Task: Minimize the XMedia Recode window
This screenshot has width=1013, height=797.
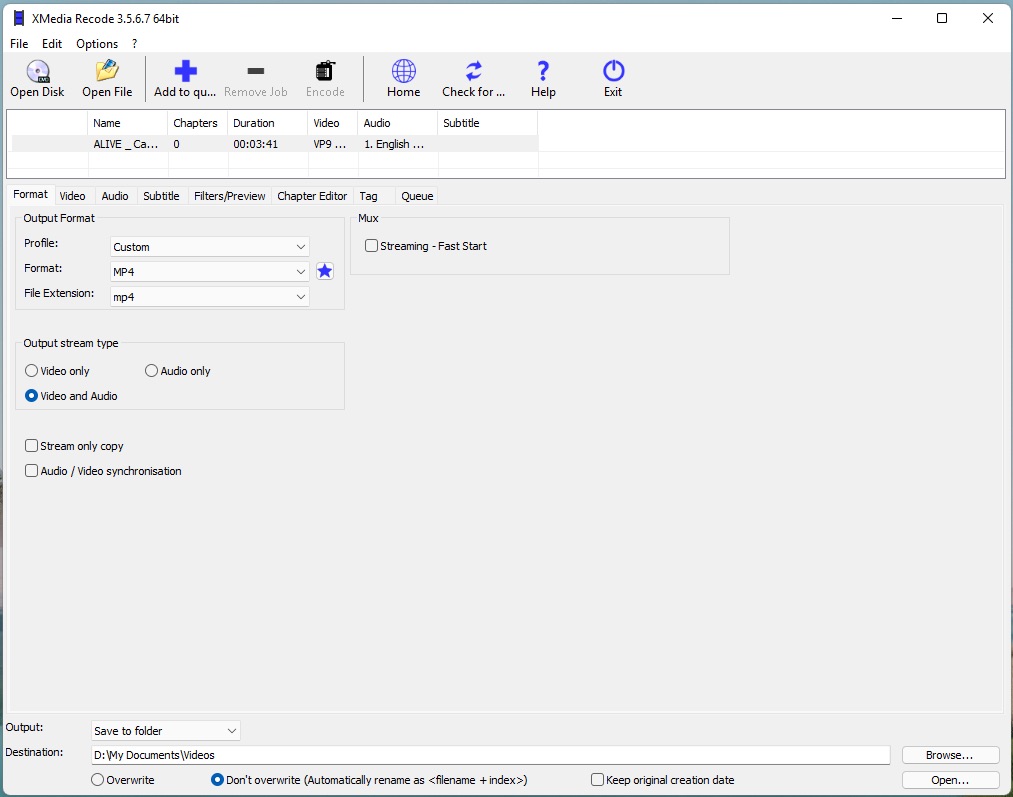Action: coord(897,18)
